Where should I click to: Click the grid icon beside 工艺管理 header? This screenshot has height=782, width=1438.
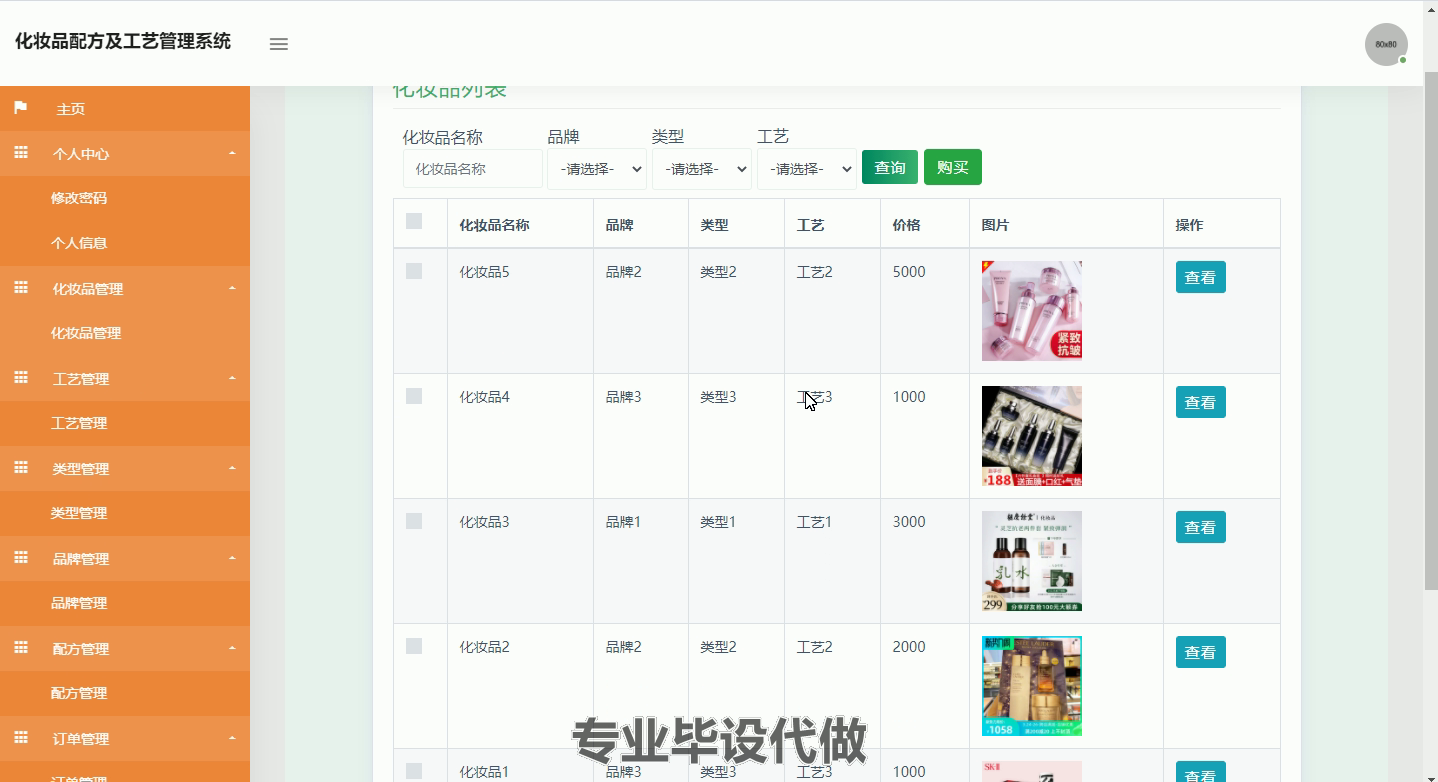pyautogui.click(x=20, y=378)
